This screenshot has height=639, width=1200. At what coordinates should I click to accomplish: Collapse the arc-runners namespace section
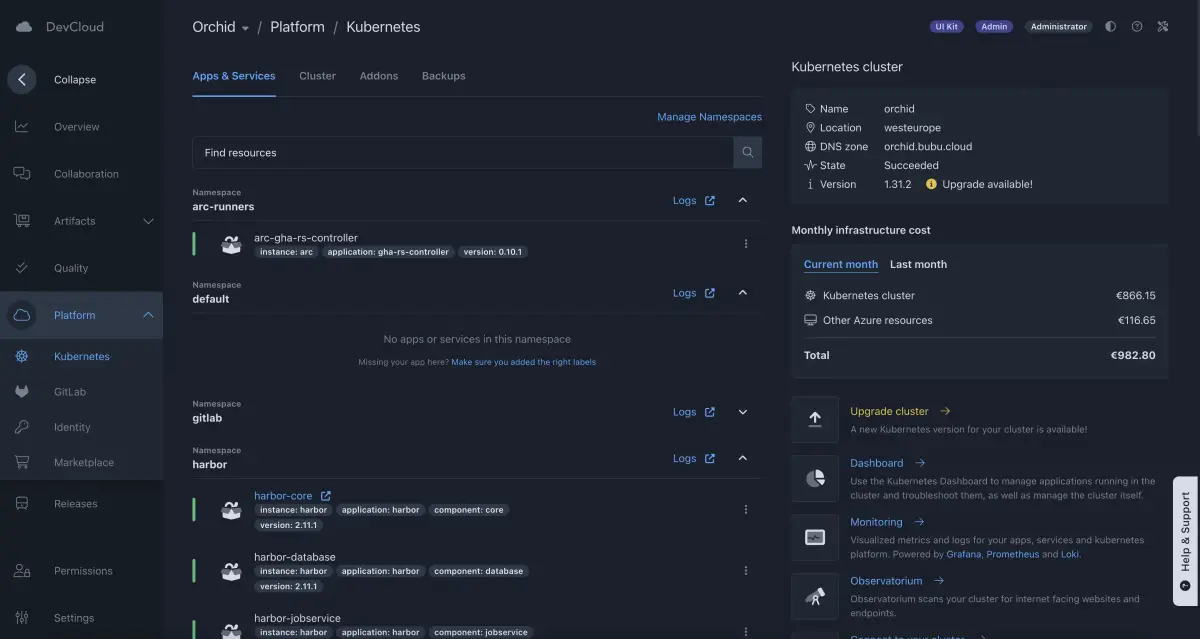click(x=743, y=200)
